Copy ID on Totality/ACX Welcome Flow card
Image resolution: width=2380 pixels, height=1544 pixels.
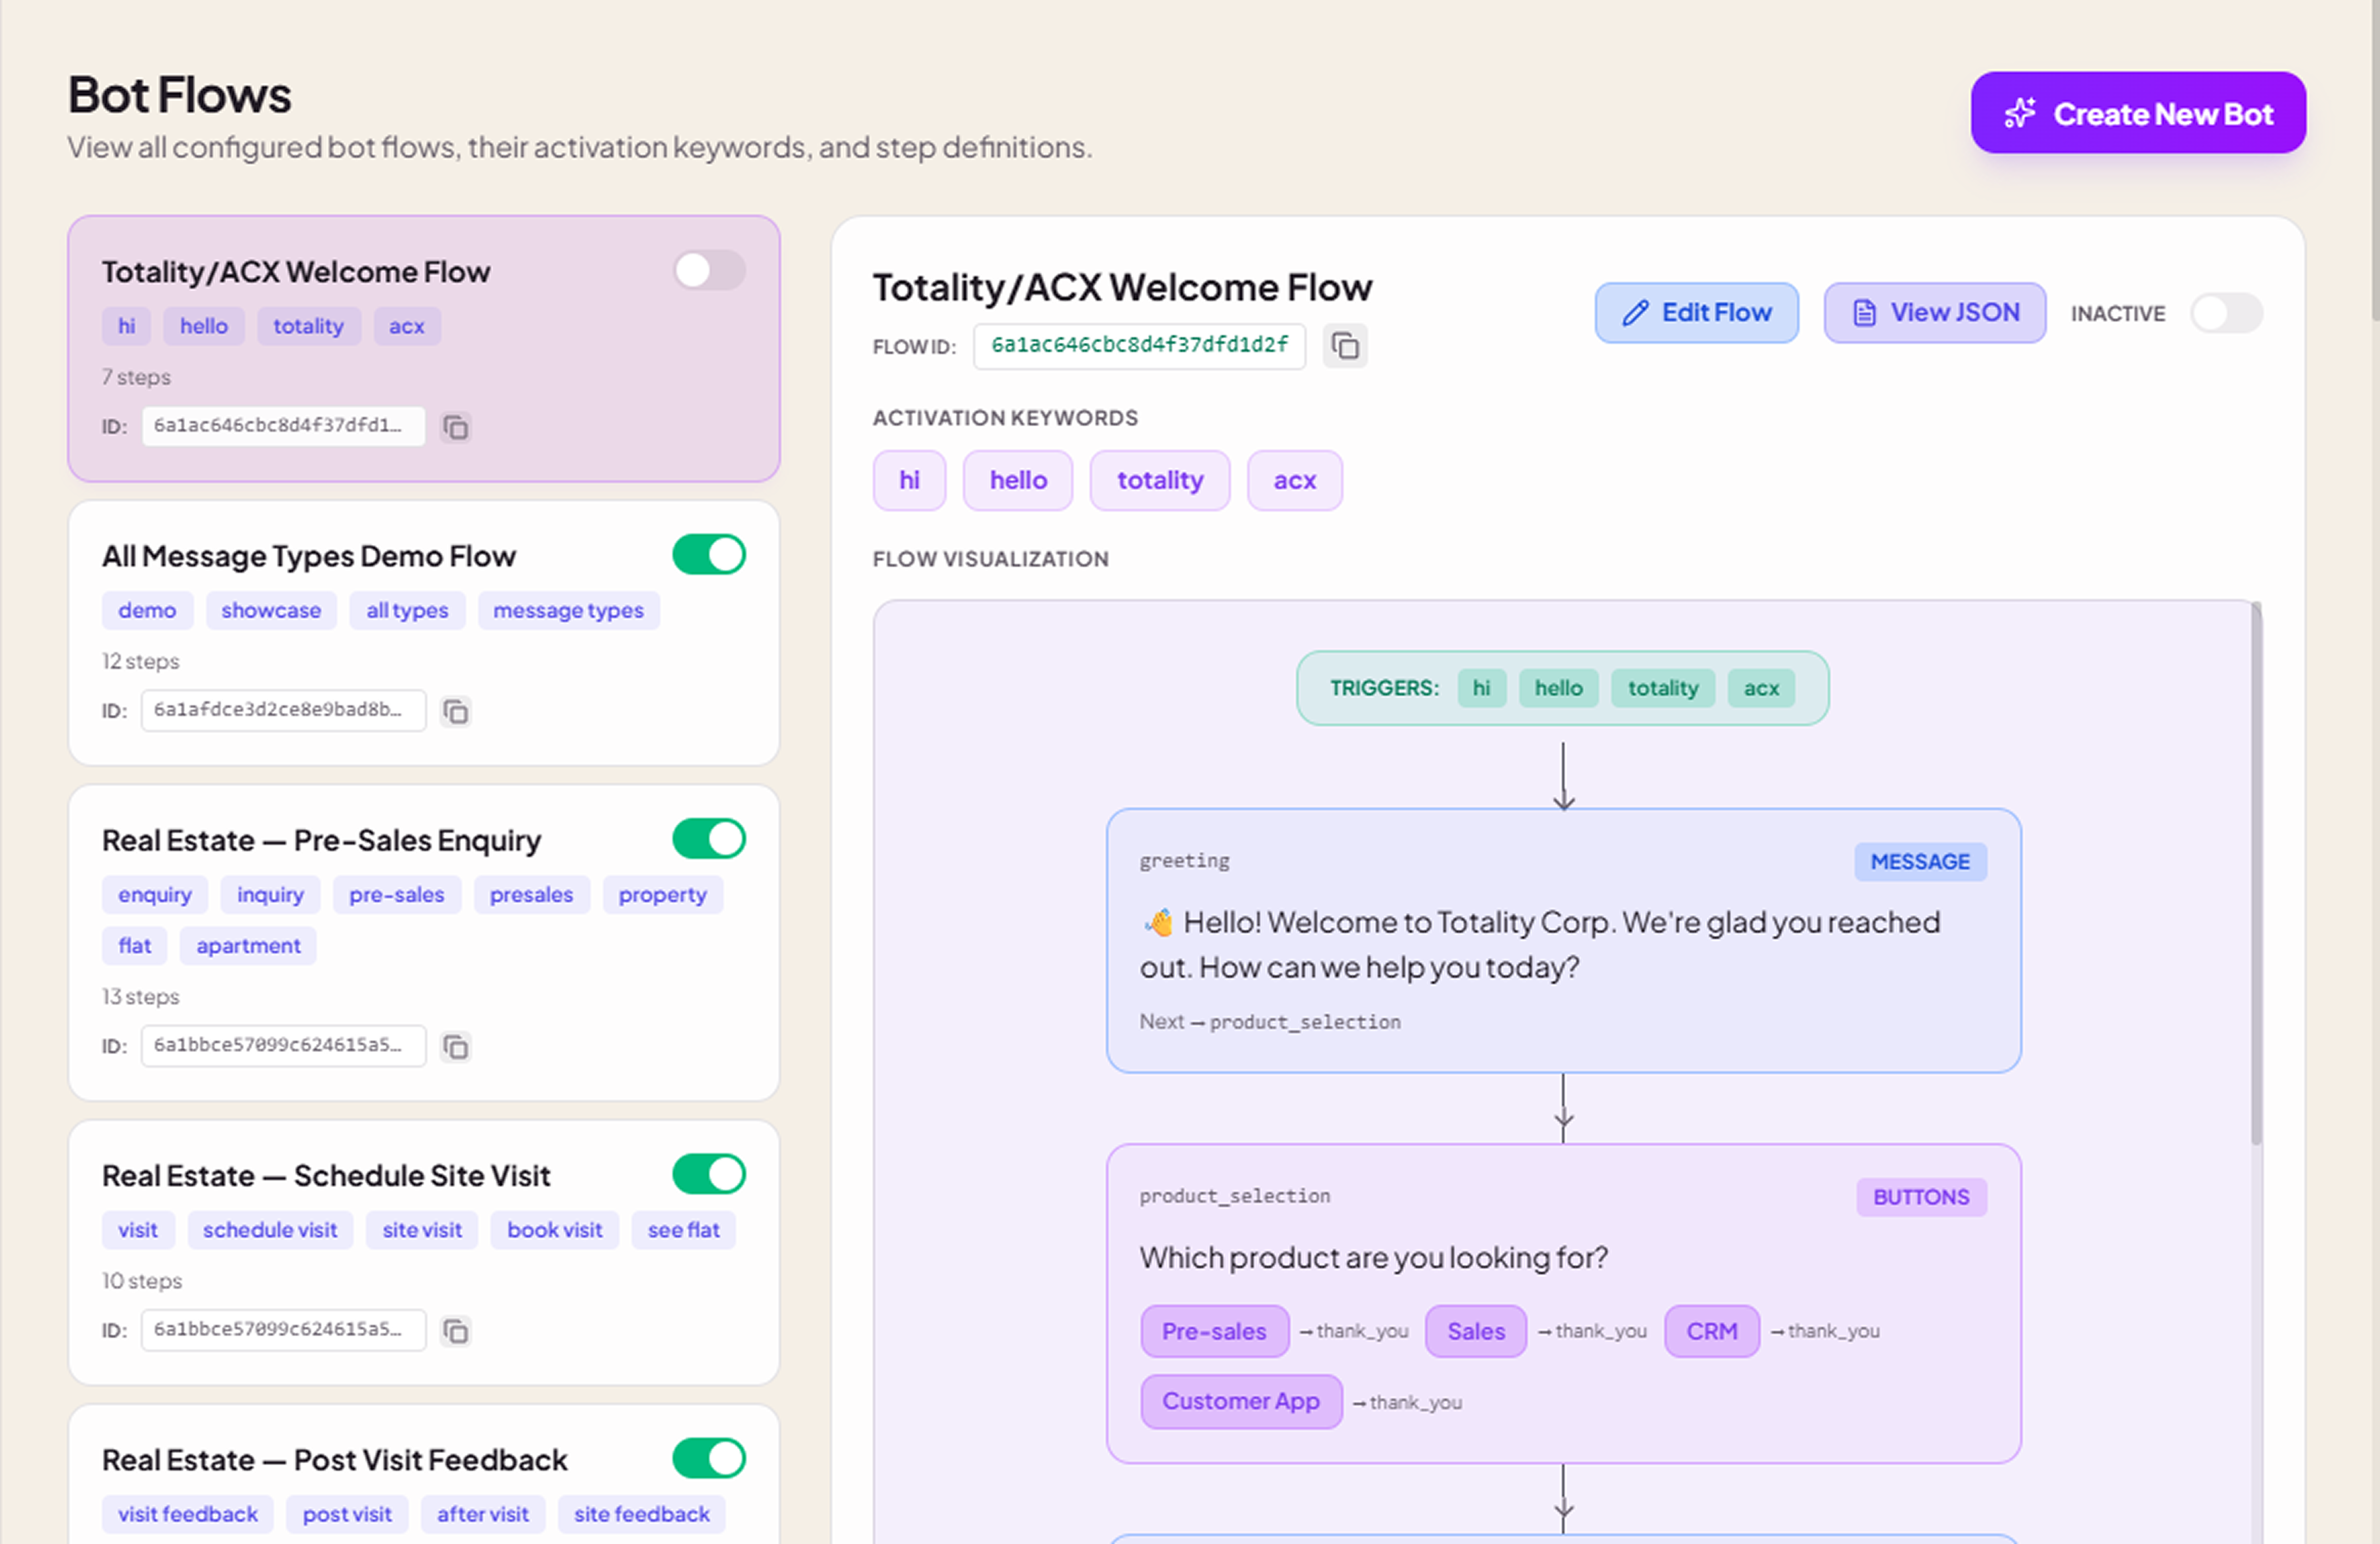pos(456,427)
